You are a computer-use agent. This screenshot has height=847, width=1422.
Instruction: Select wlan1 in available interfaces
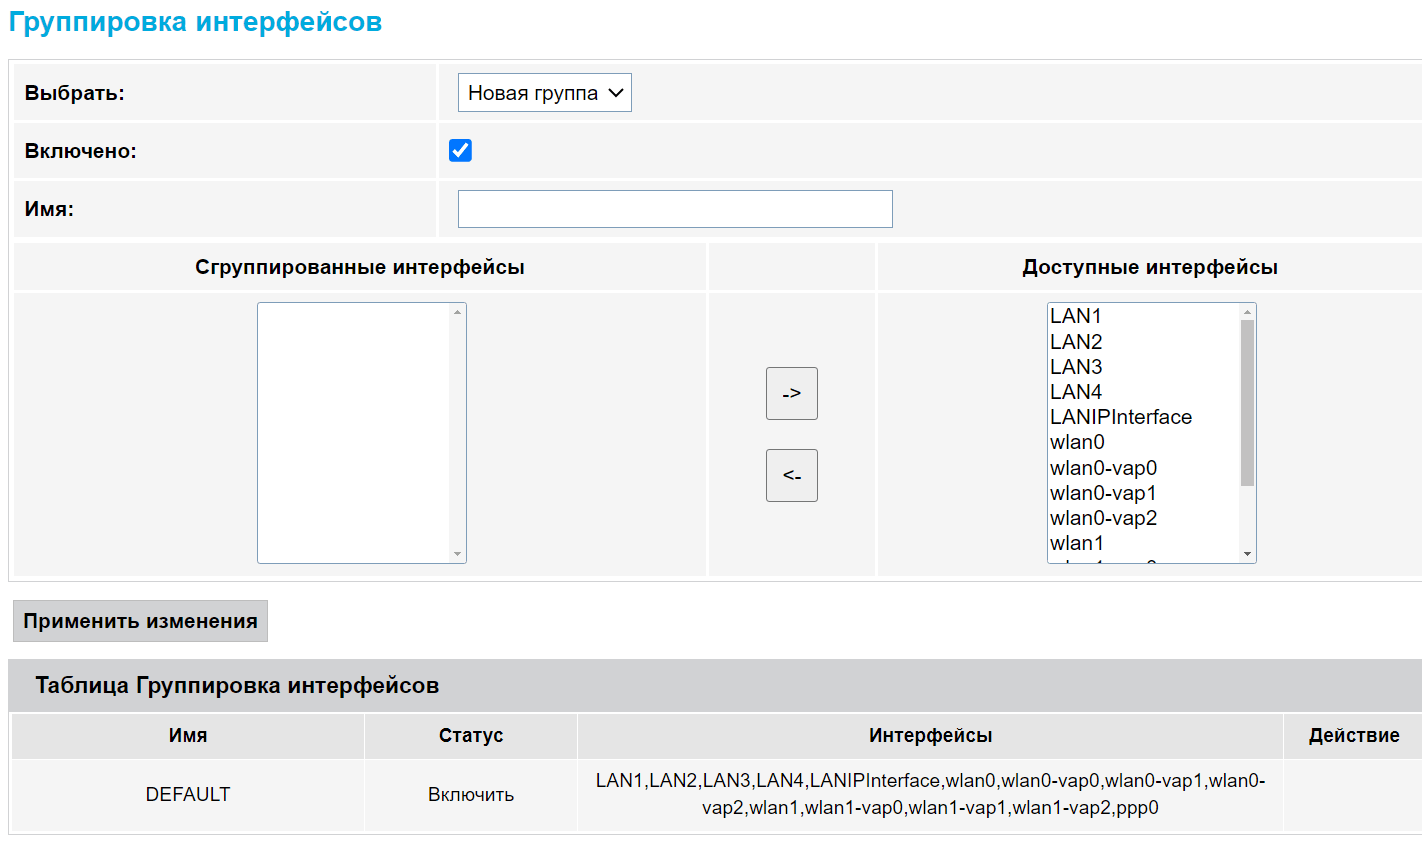click(x=1077, y=543)
